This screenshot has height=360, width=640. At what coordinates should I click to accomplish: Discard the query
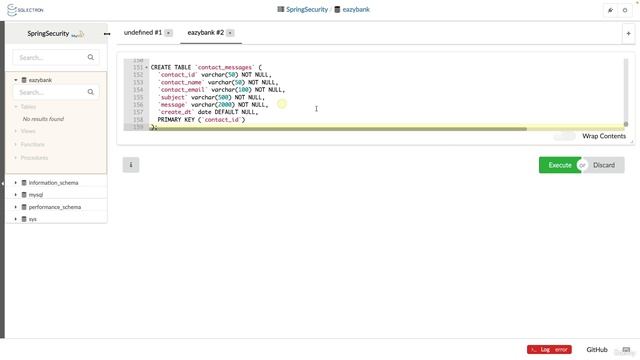(604, 165)
